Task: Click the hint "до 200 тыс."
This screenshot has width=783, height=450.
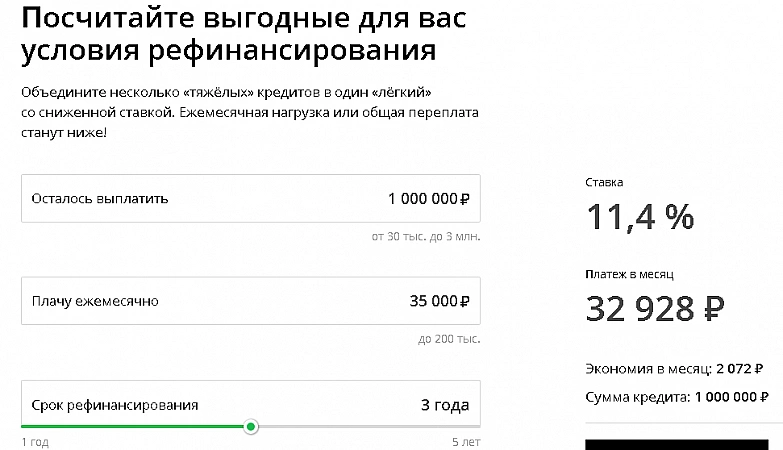Action: (448, 339)
